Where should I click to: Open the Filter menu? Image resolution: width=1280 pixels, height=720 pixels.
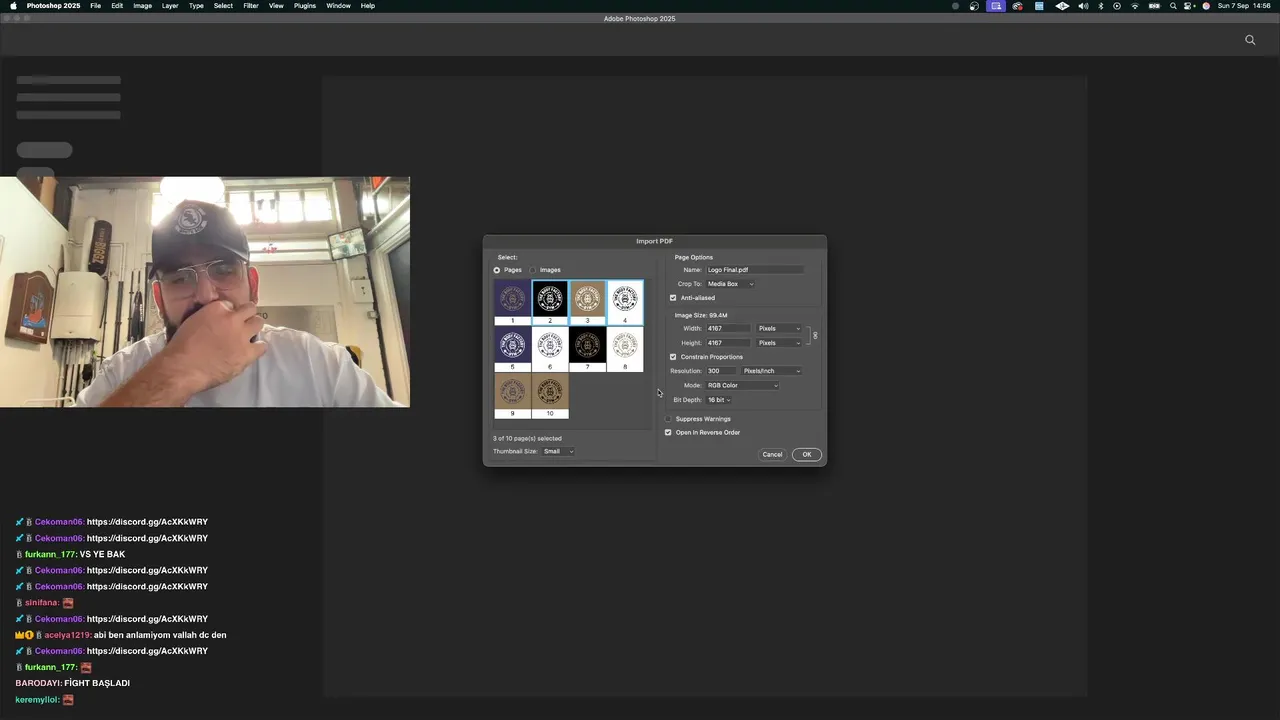(x=251, y=6)
